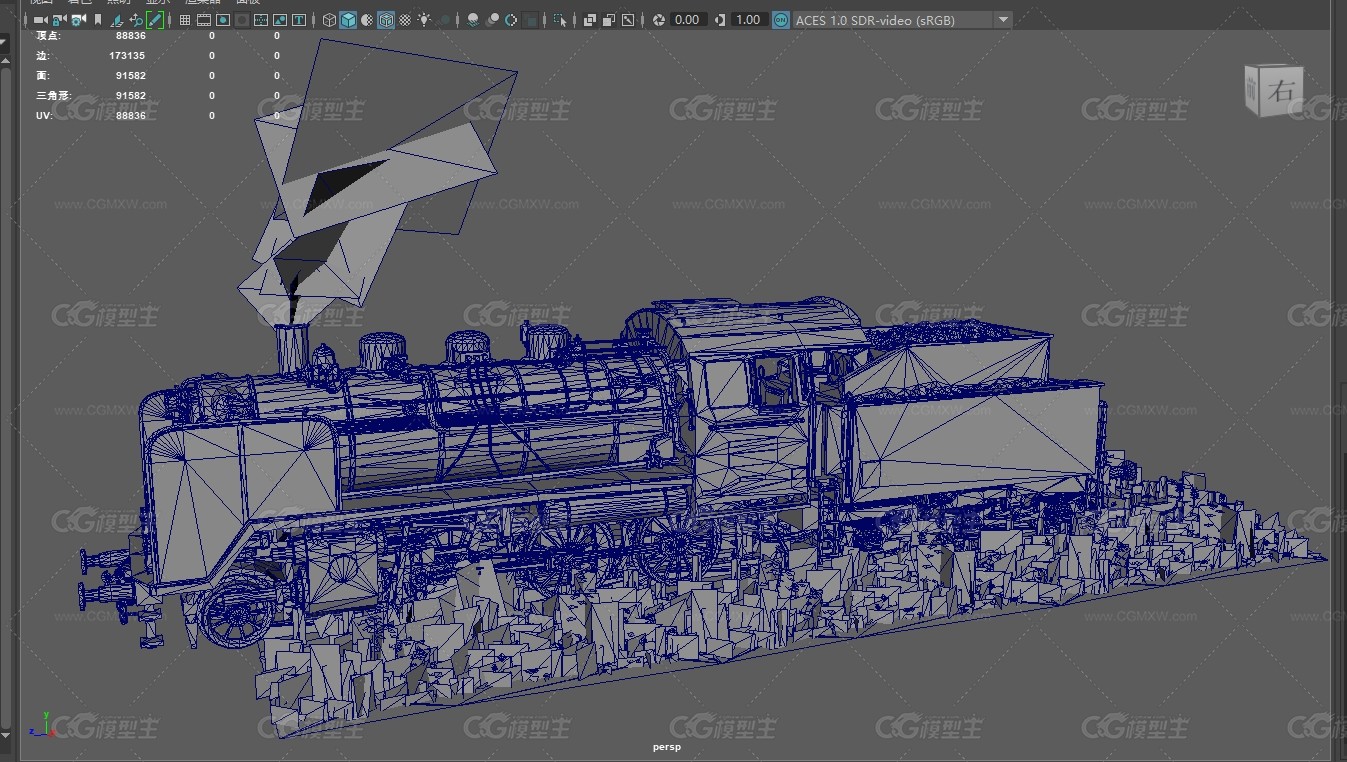Click the Gamma value field 1.00
This screenshot has height=762, width=1347.
(750, 20)
